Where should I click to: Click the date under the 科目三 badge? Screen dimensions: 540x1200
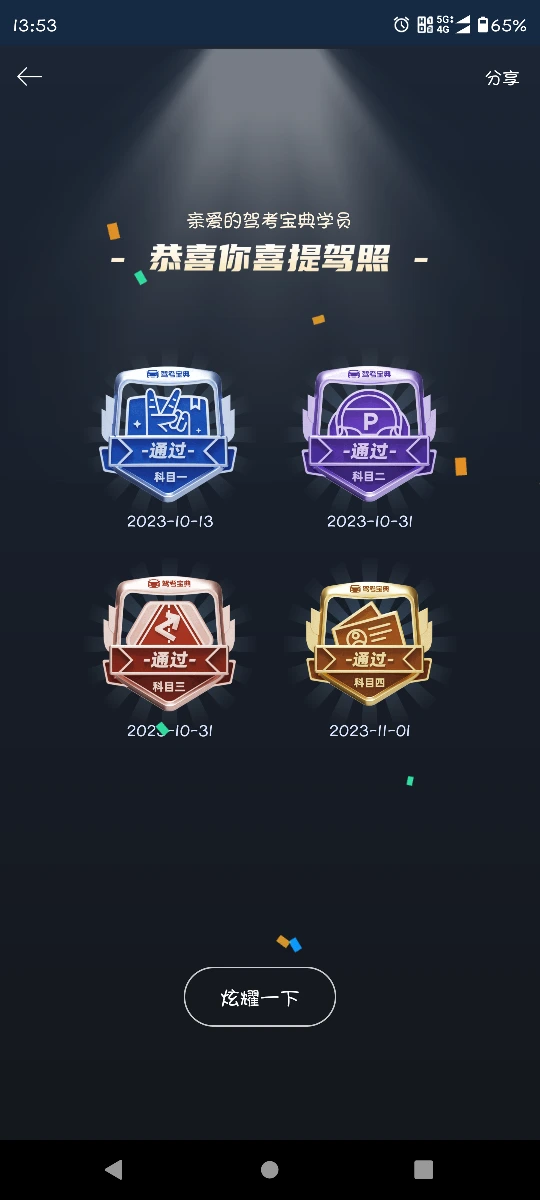(x=170, y=731)
